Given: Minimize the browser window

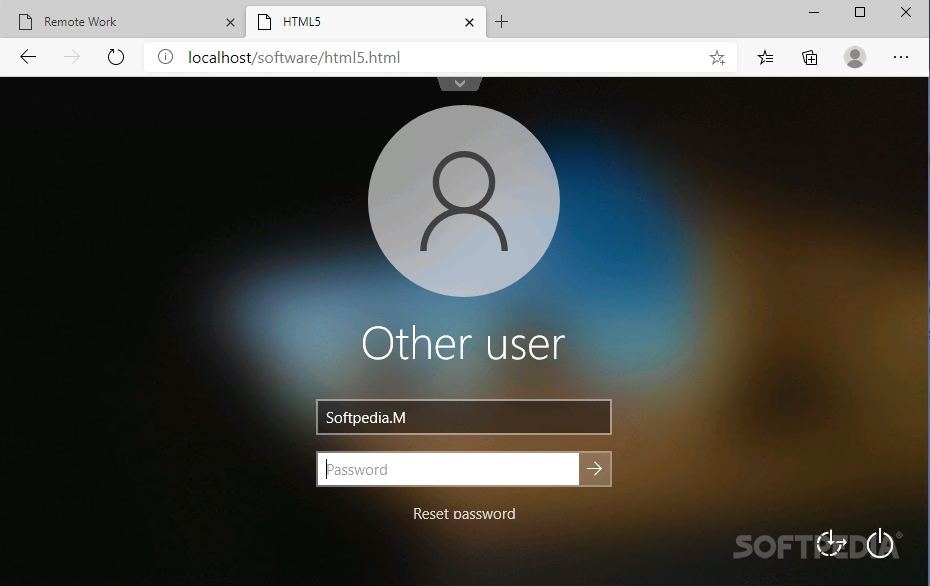Looking at the screenshot, I should pos(814,12).
